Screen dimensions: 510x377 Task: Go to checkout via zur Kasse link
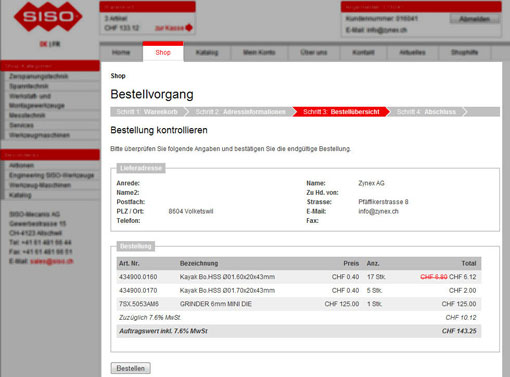tap(169, 28)
